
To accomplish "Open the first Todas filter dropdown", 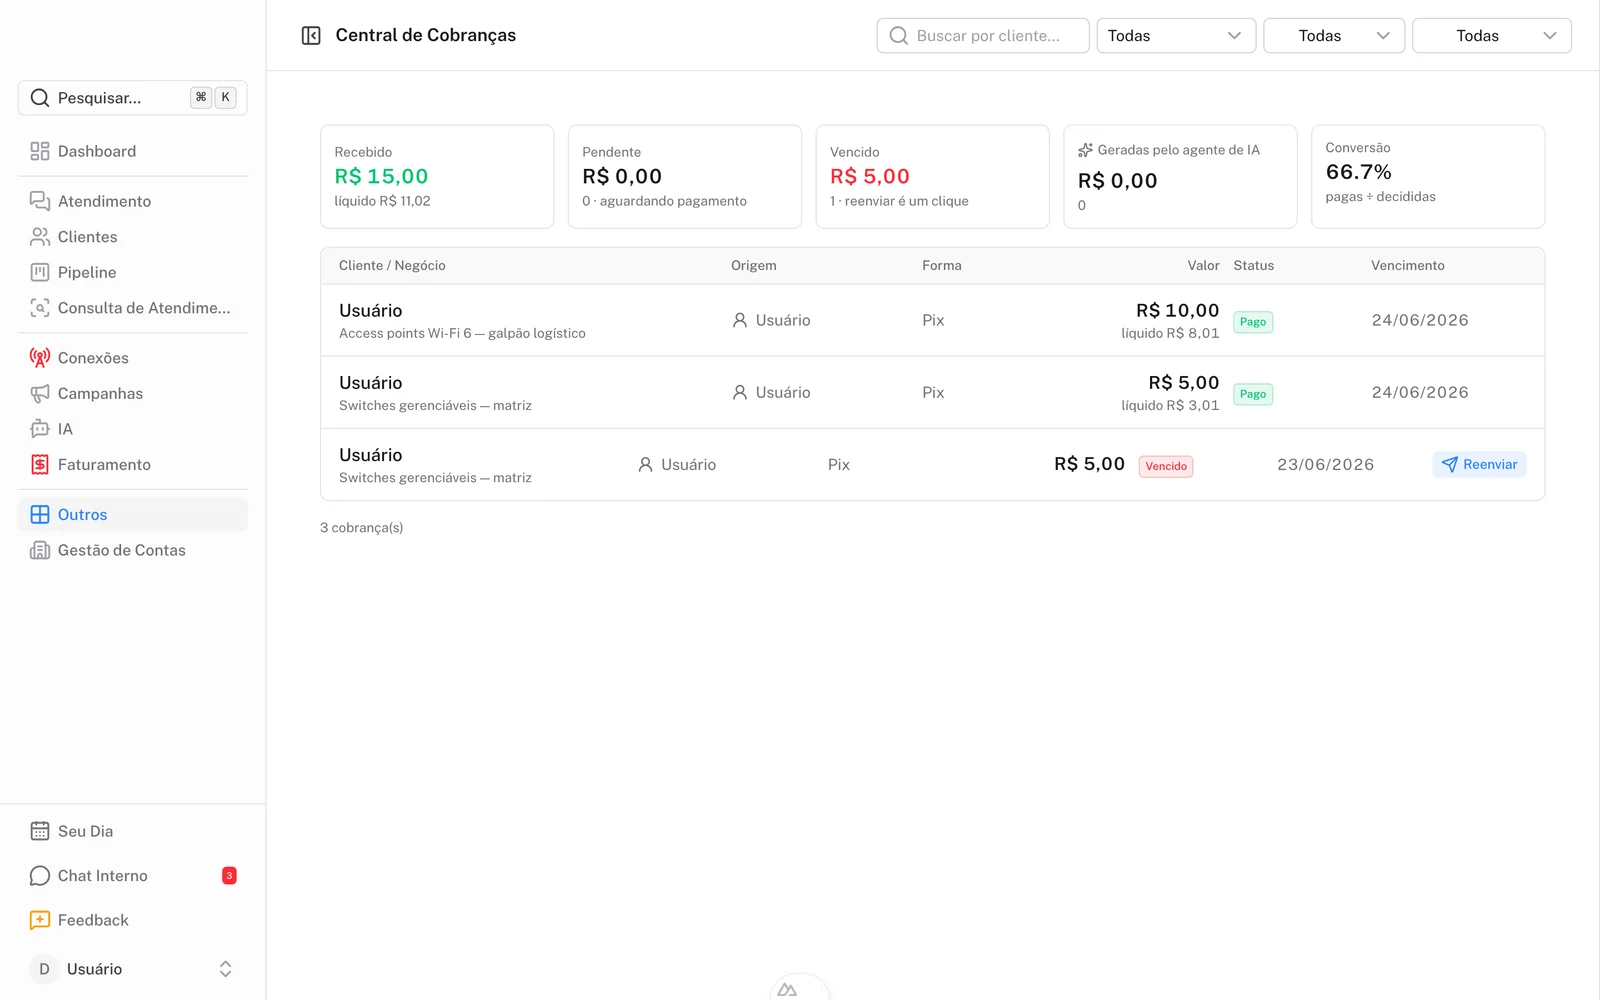I will 1176,36.
